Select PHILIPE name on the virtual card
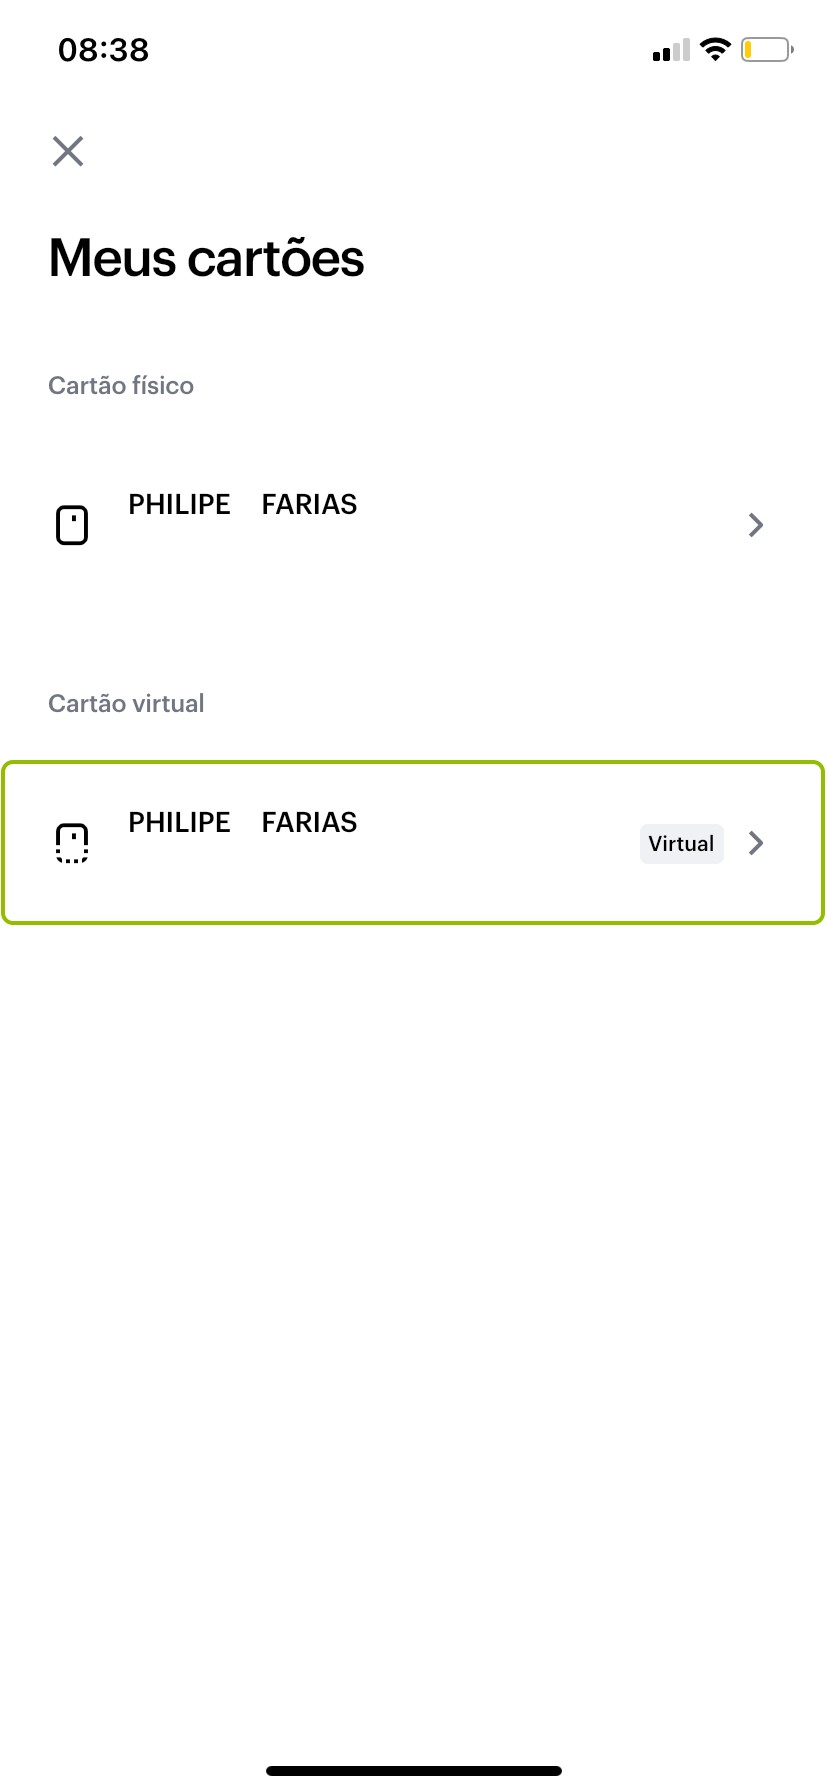828x1792 pixels. (180, 823)
